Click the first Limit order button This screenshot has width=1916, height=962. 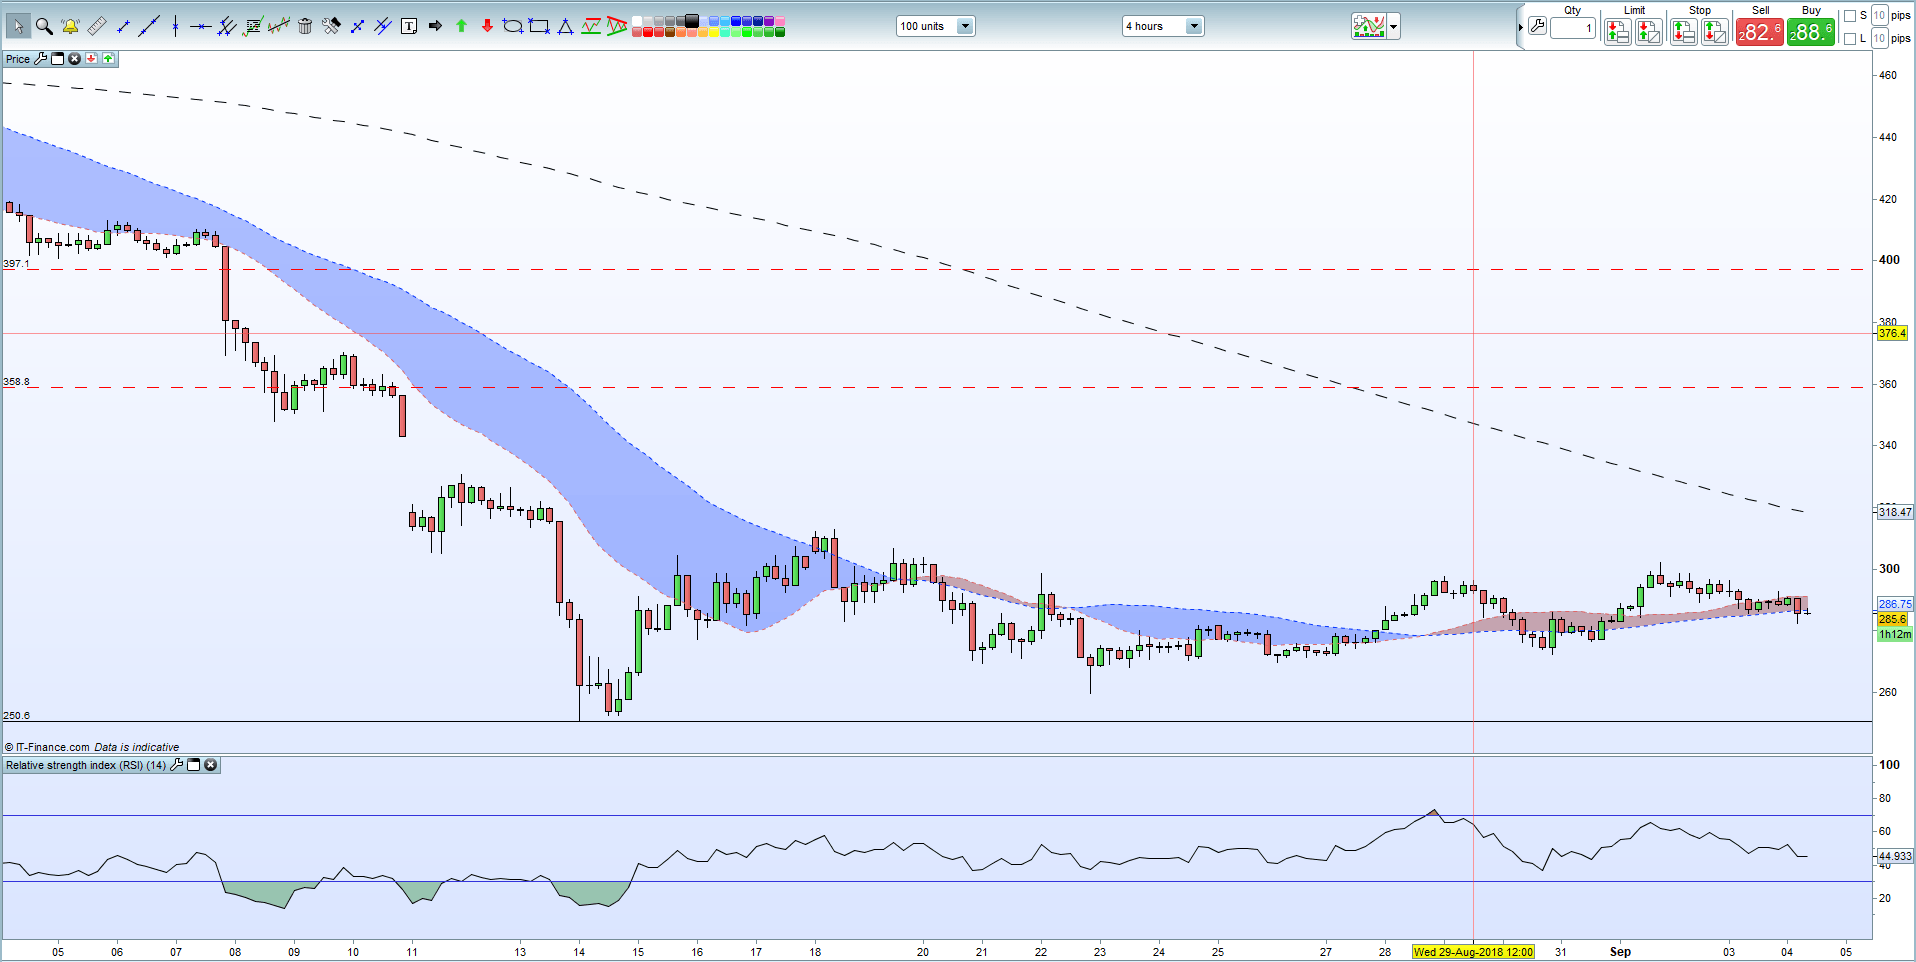point(1617,32)
